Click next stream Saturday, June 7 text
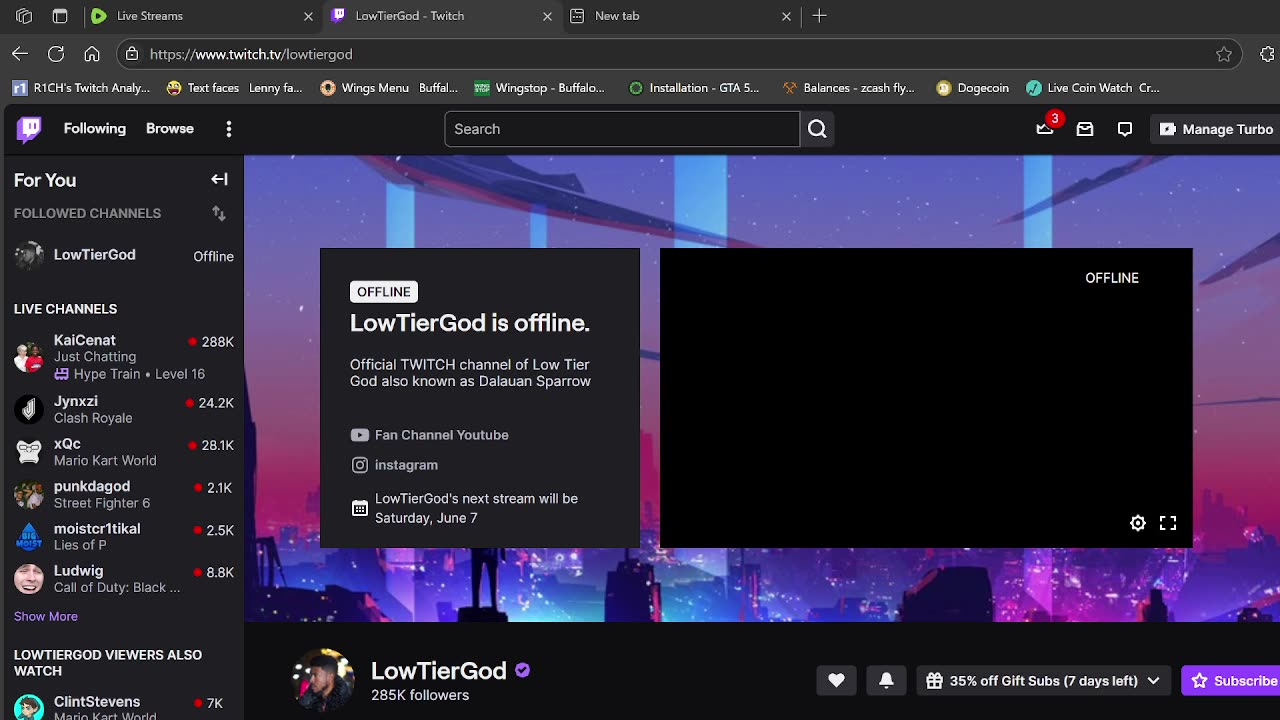This screenshot has width=1280, height=720. tap(476, 509)
